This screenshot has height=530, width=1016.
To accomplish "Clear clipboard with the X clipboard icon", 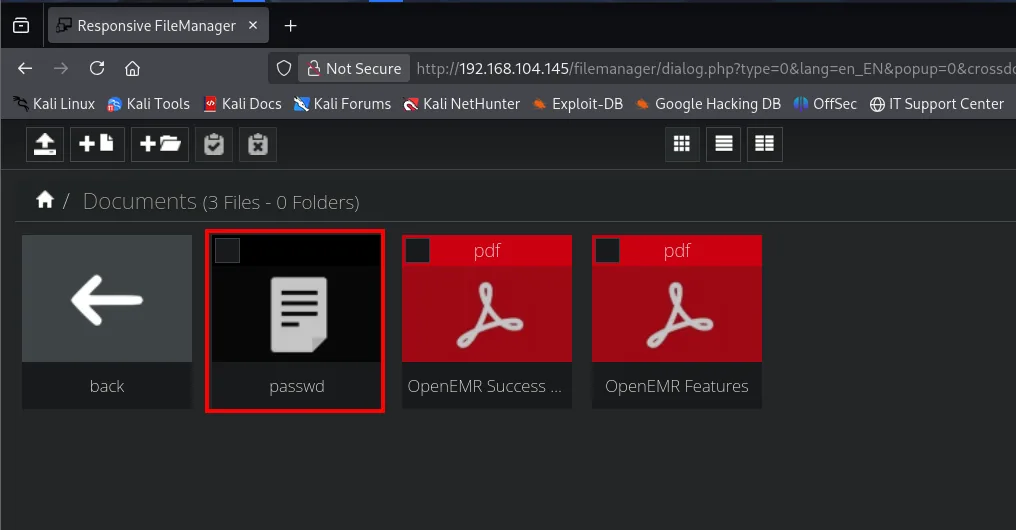I will (258, 144).
